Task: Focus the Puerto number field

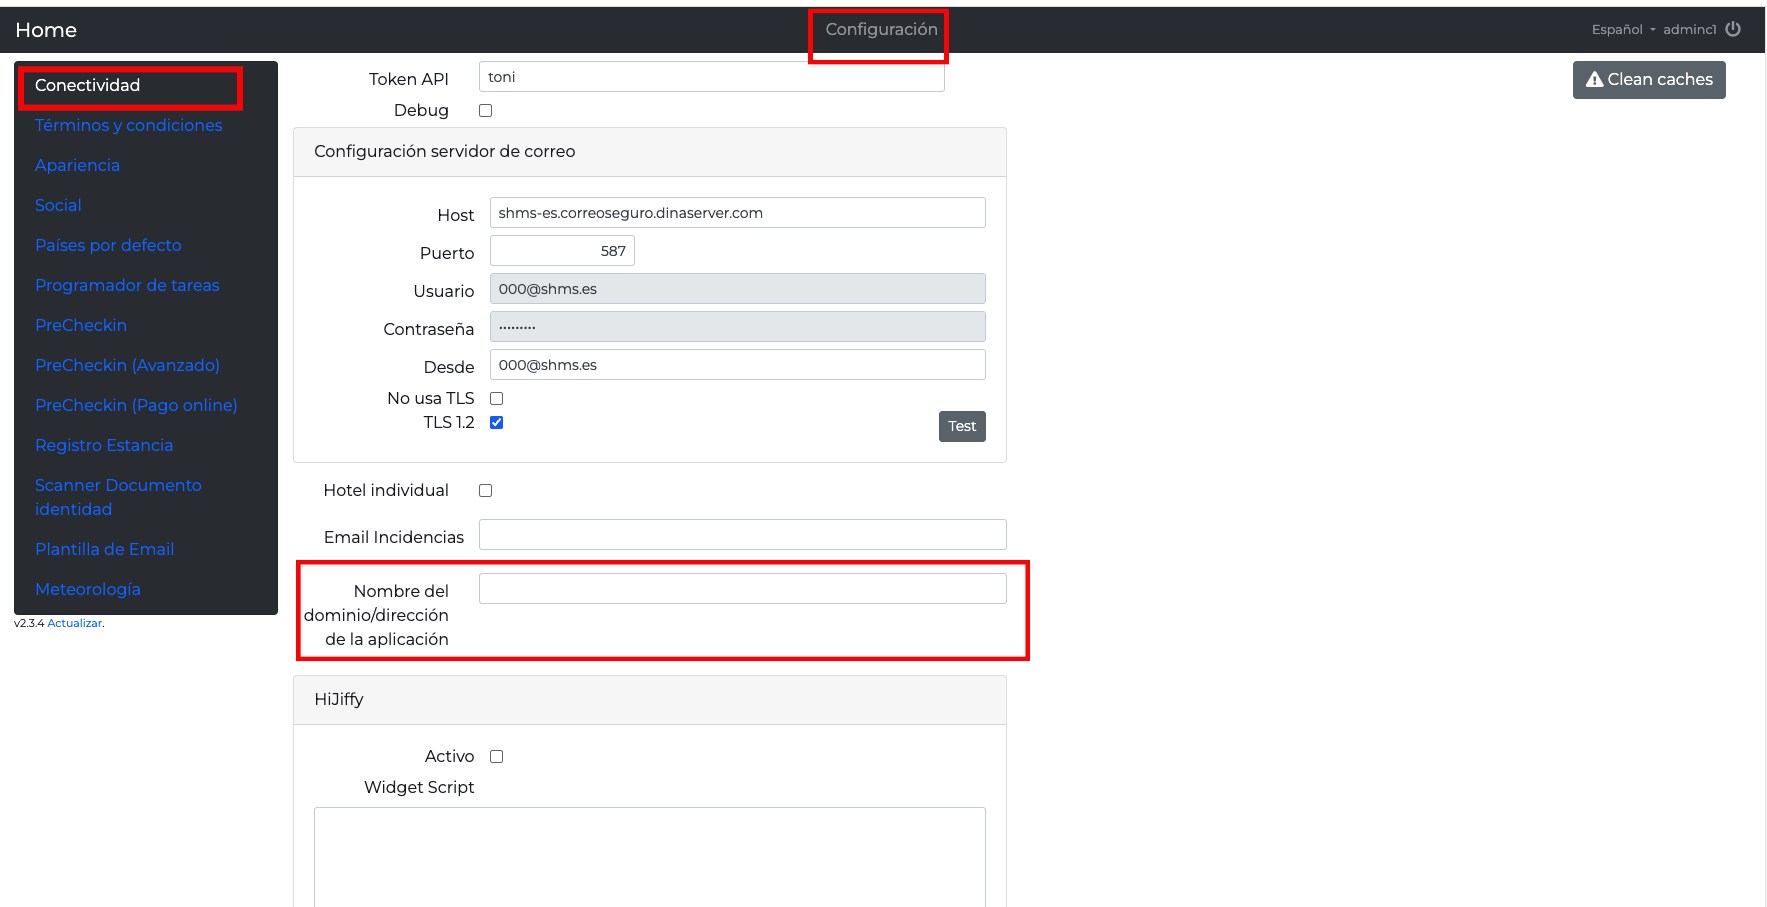Action: click(x=562, y=251)
